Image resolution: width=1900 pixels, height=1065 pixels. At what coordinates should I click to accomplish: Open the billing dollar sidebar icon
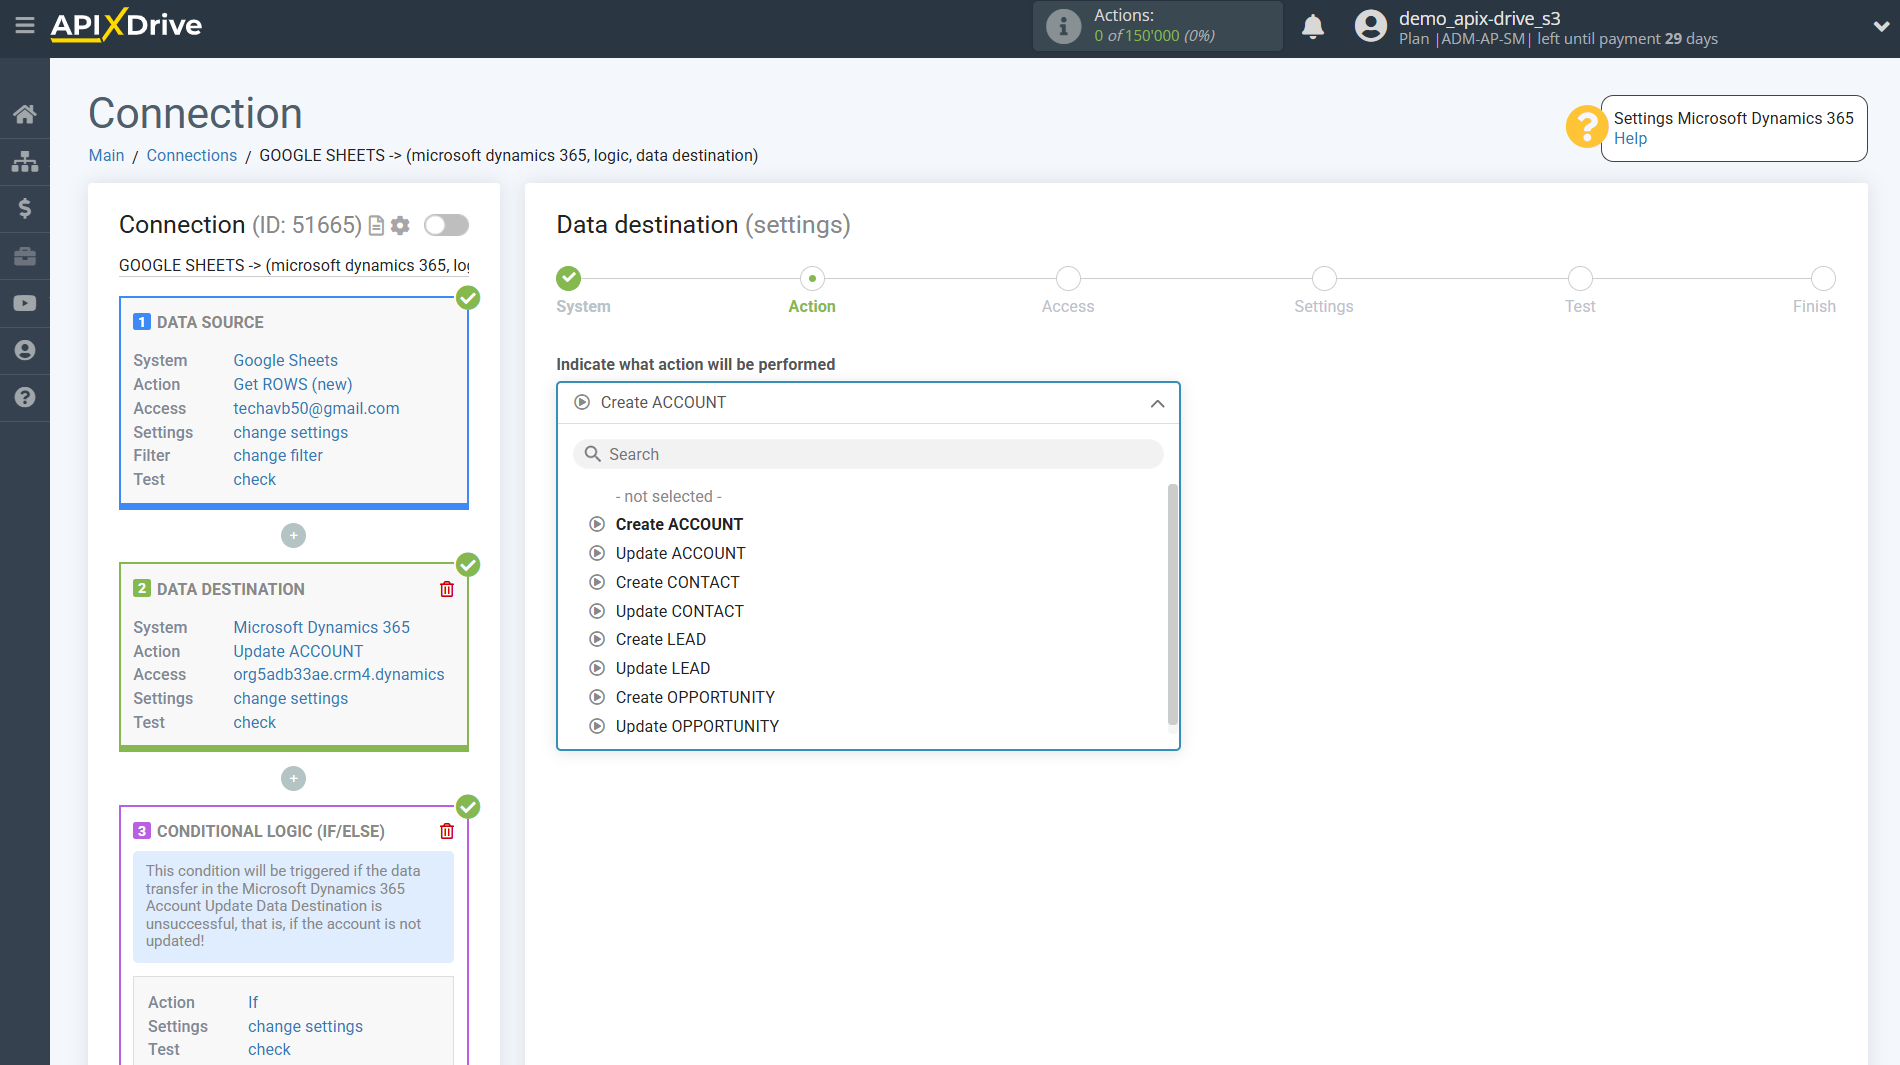pyautogui.click(x=25, y=208)
